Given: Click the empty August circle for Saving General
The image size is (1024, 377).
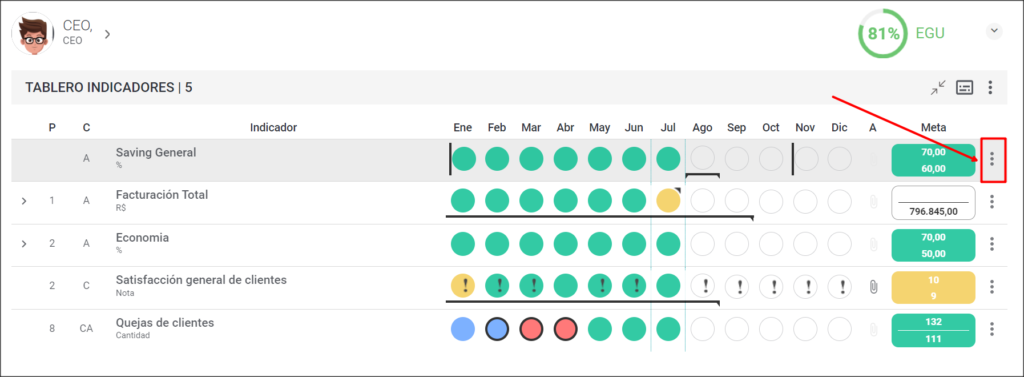Looking at the screenshot, I should pyautogui.click(x=703, y=159).
